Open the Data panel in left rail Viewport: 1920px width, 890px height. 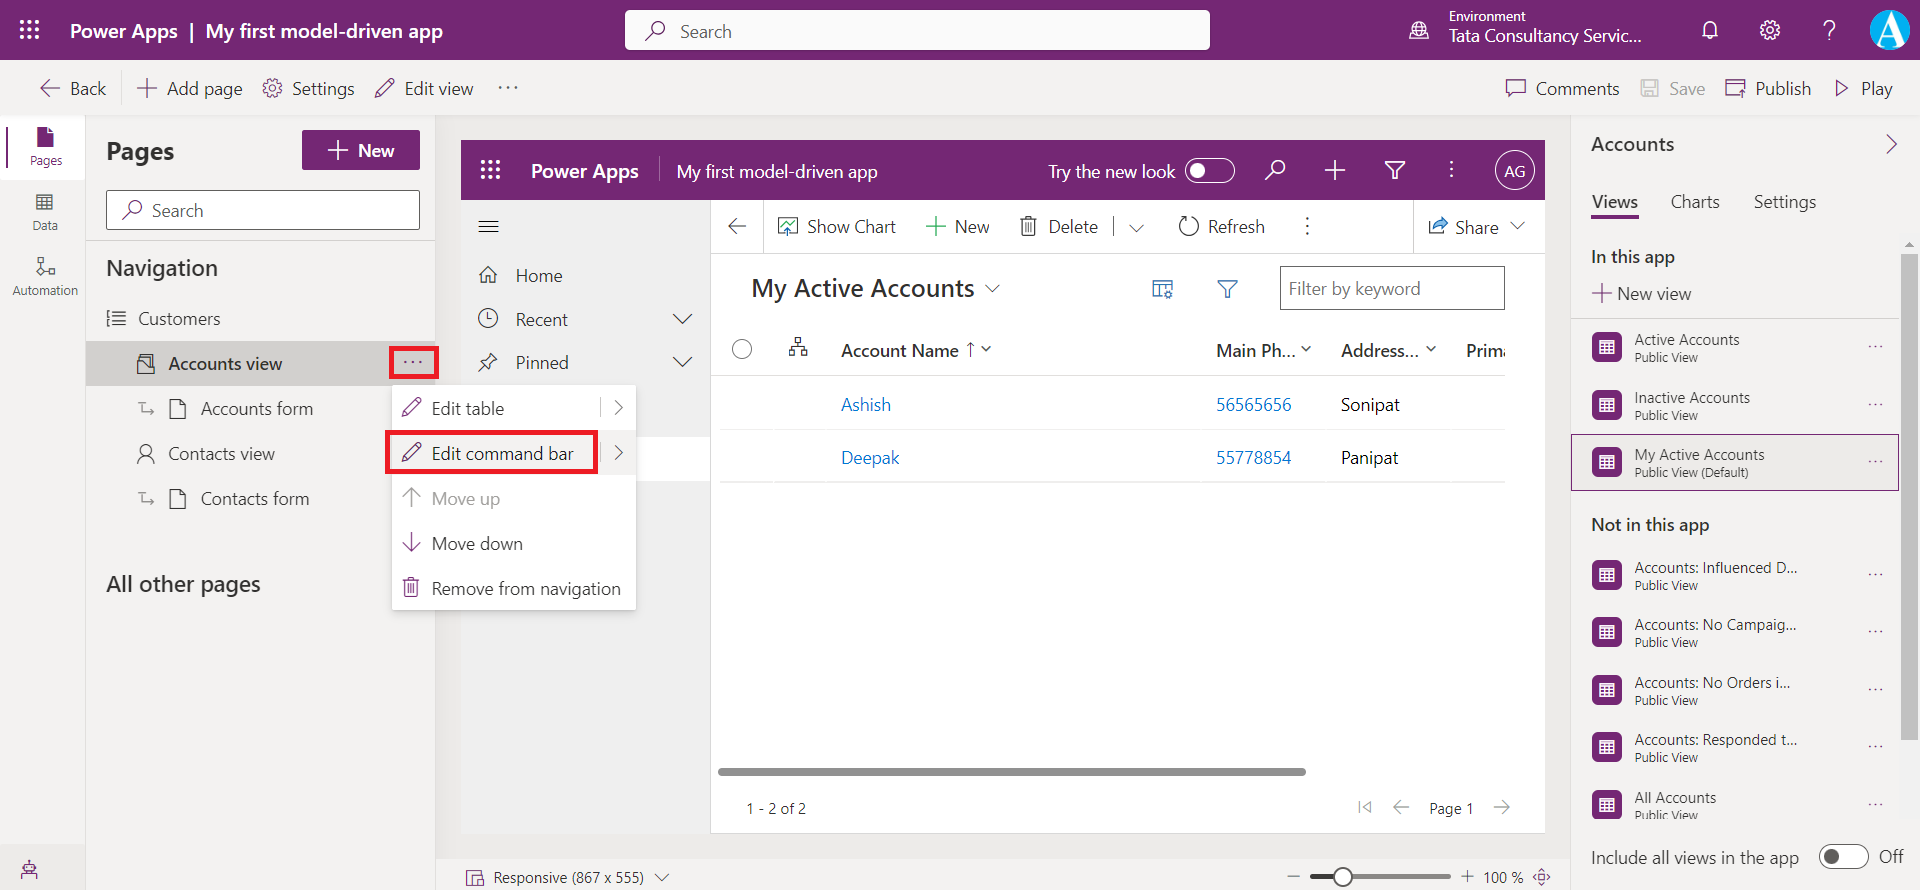point(44,211)
